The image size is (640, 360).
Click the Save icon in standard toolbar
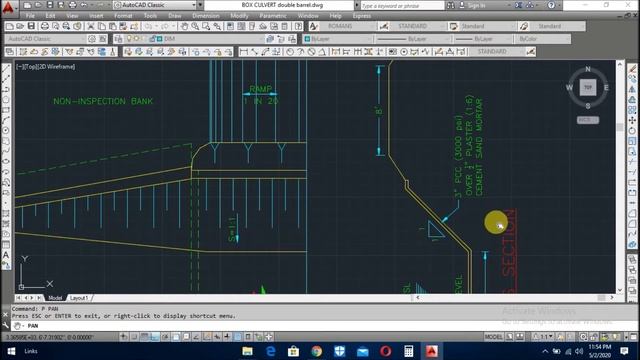coord(31,27)
